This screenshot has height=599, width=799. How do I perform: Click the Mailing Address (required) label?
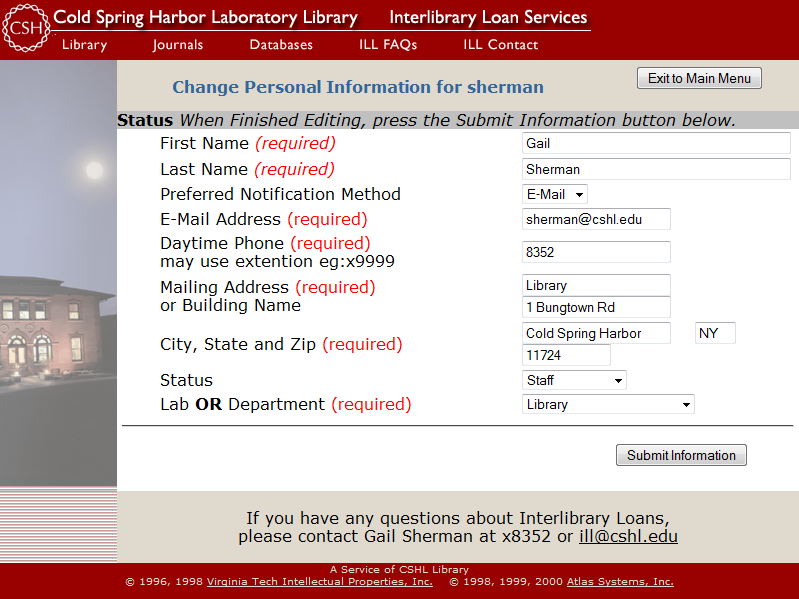[268, 287]
